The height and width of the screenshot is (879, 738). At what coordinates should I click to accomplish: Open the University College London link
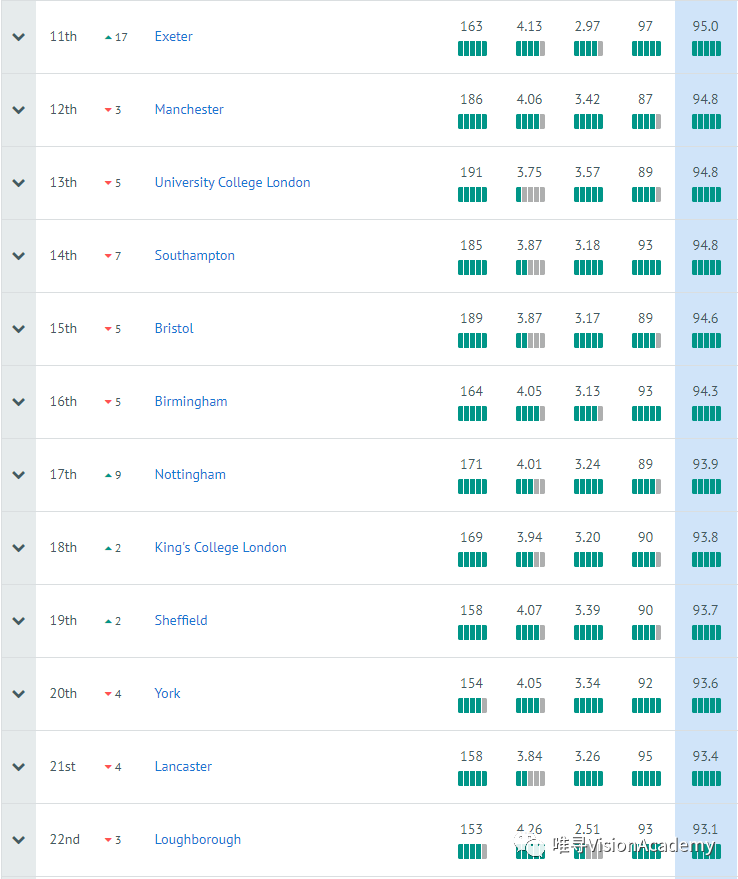coord(232,183)
